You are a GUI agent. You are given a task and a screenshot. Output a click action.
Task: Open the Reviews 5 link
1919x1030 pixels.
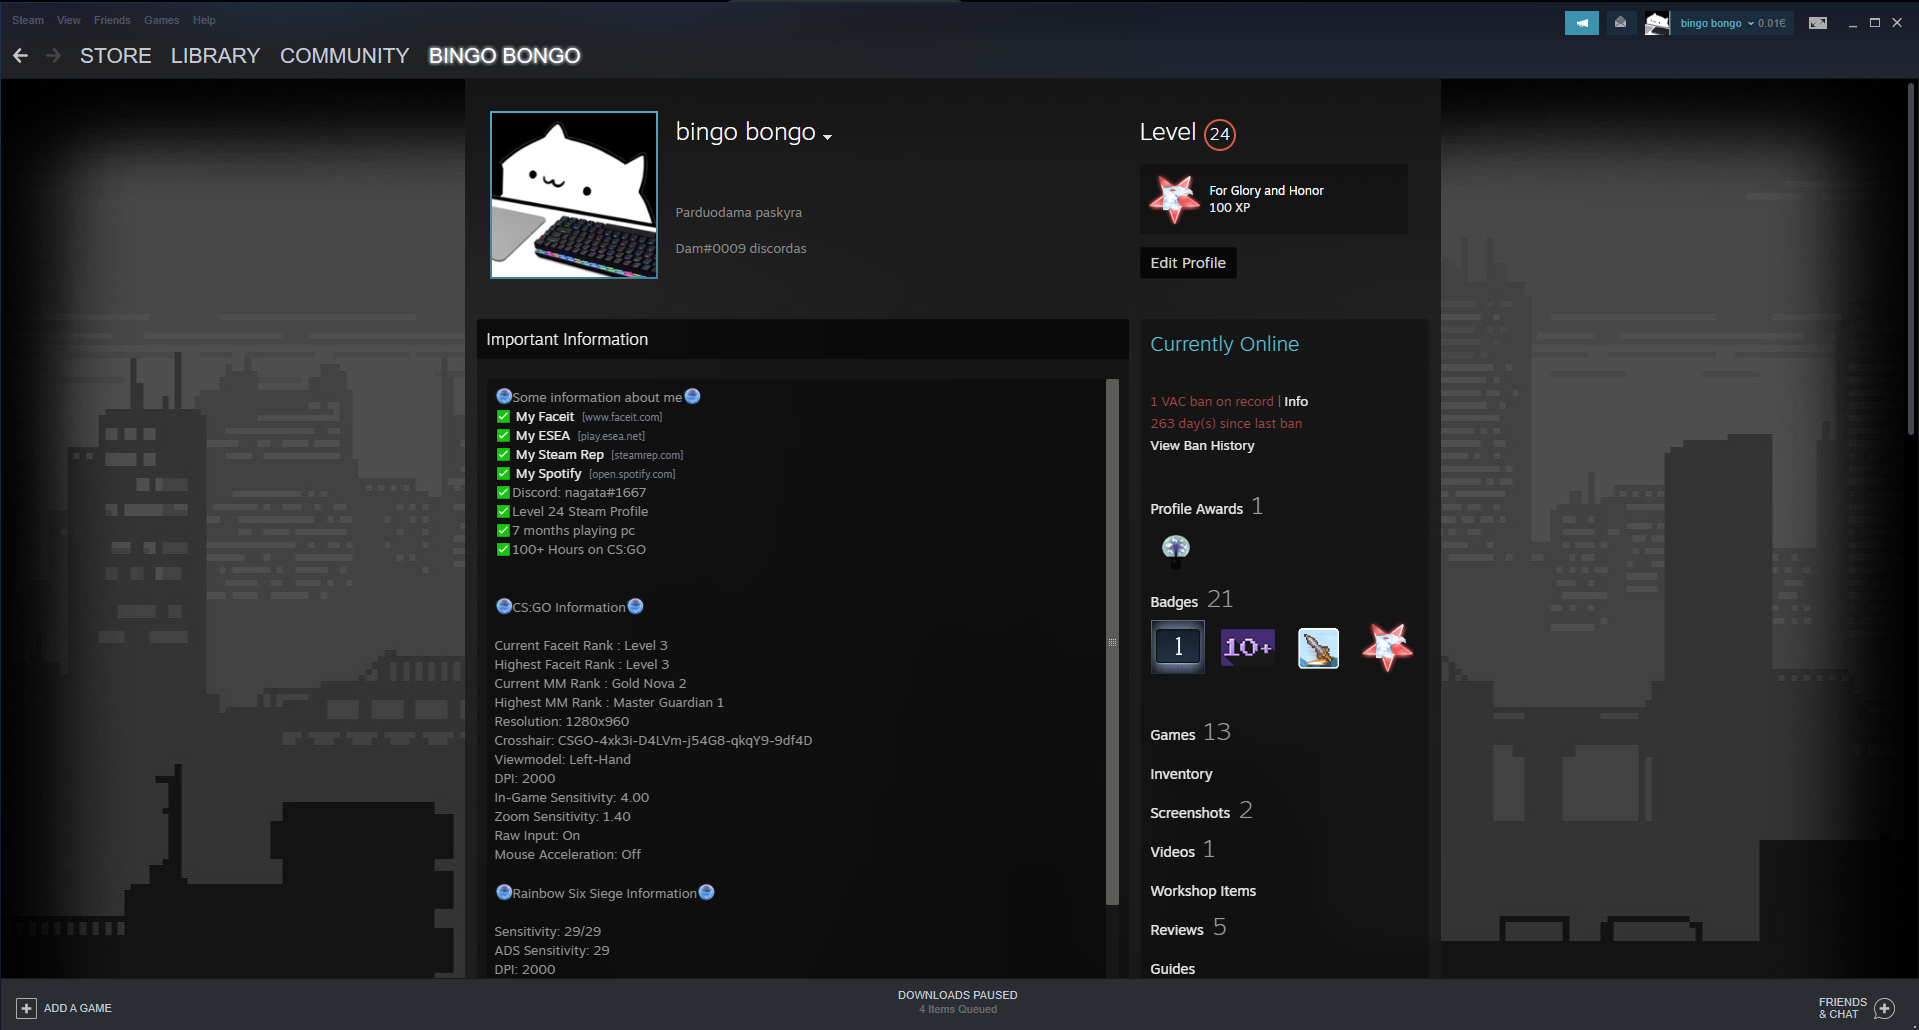point(1188,928)
